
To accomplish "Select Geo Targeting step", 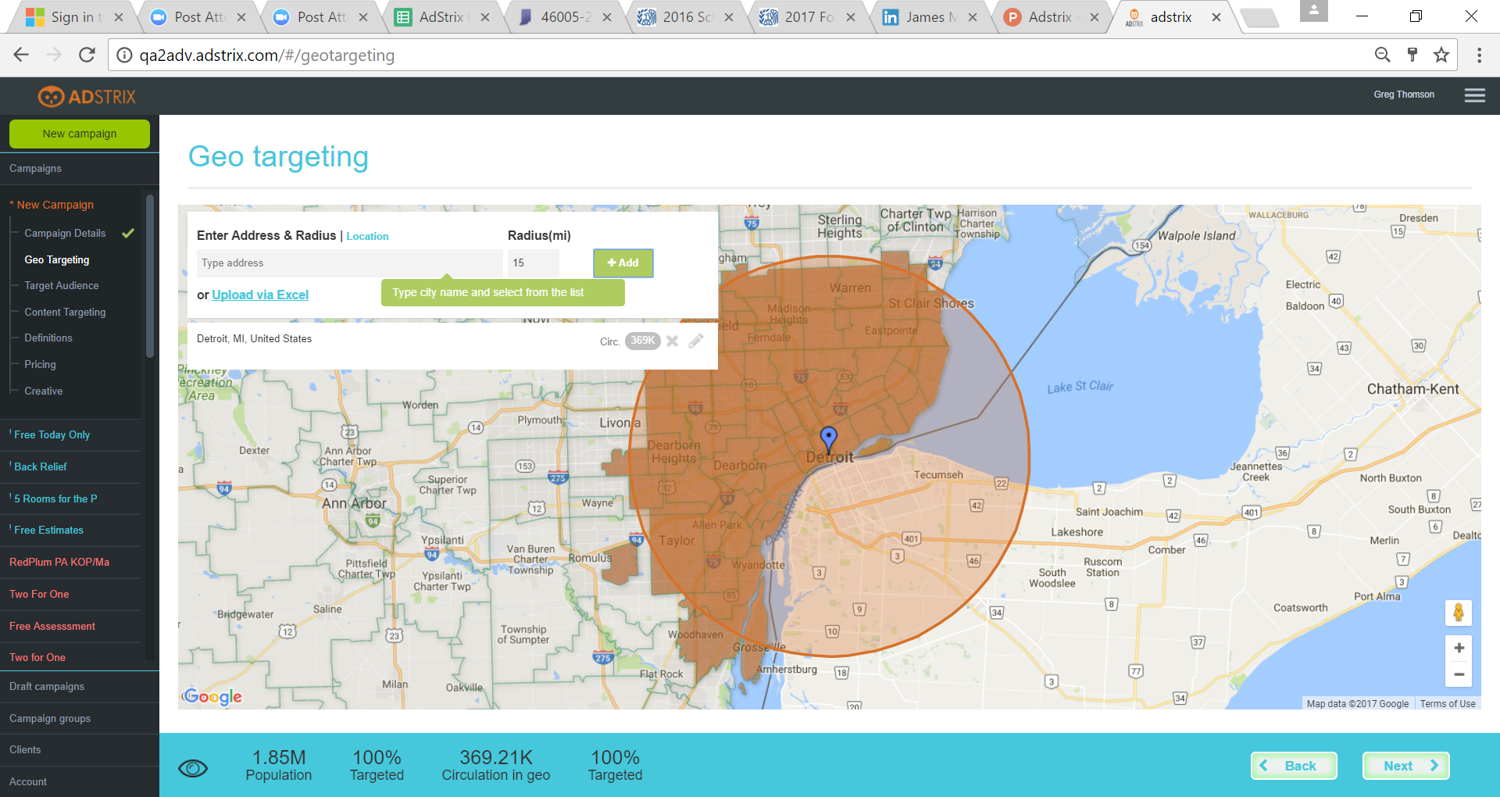I will point(57,260).
